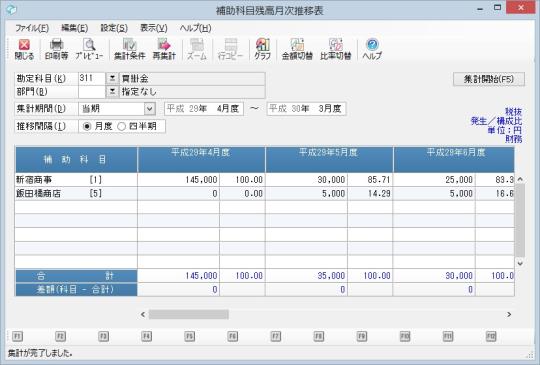Click the vertical scrollbar down arrow

[520, 263]
